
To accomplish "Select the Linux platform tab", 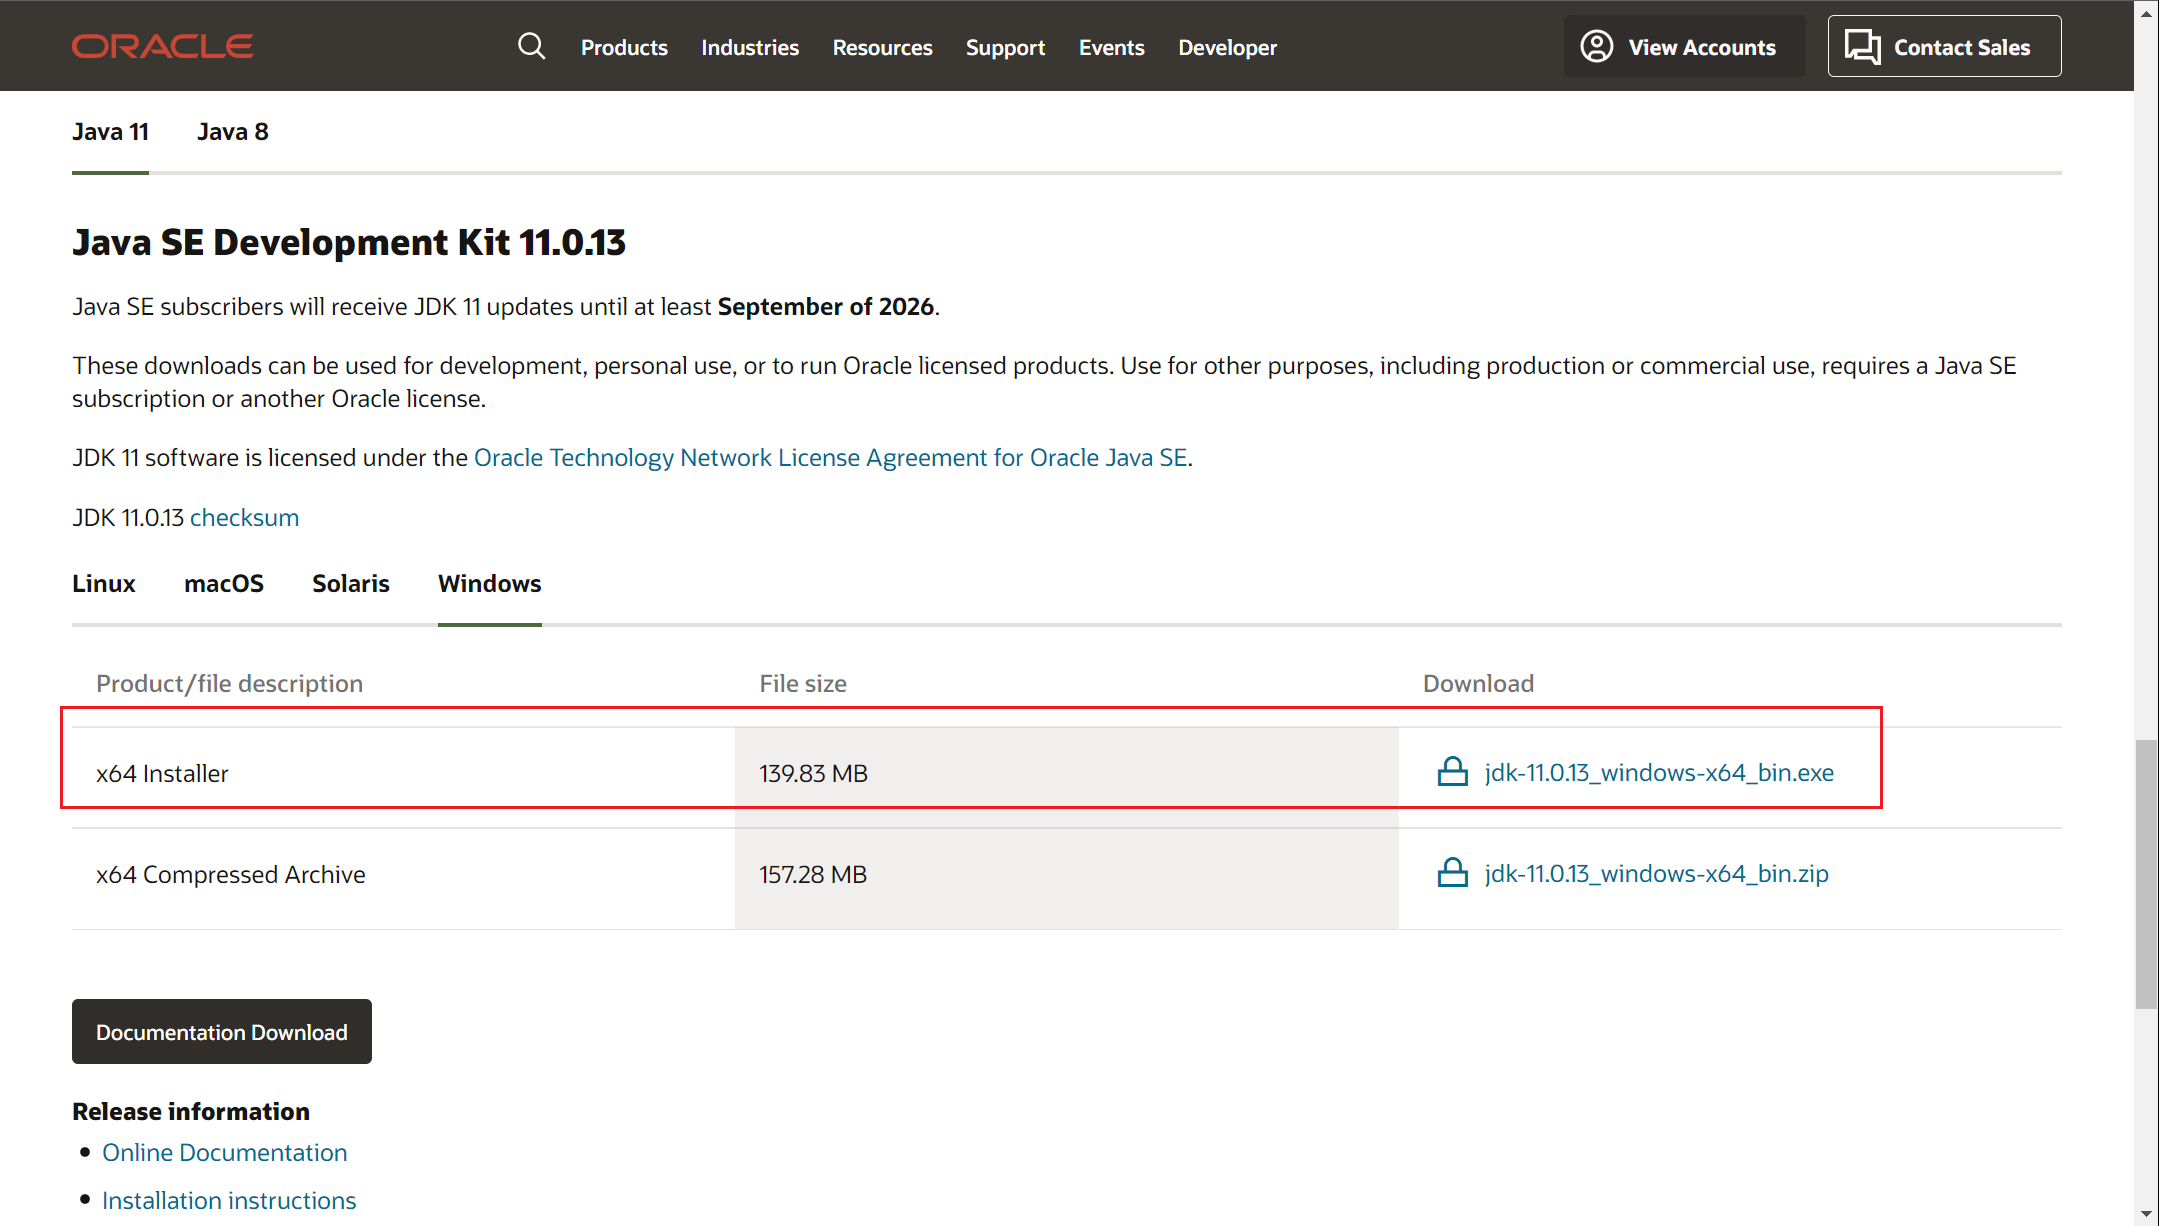I will tap(103, 583).
